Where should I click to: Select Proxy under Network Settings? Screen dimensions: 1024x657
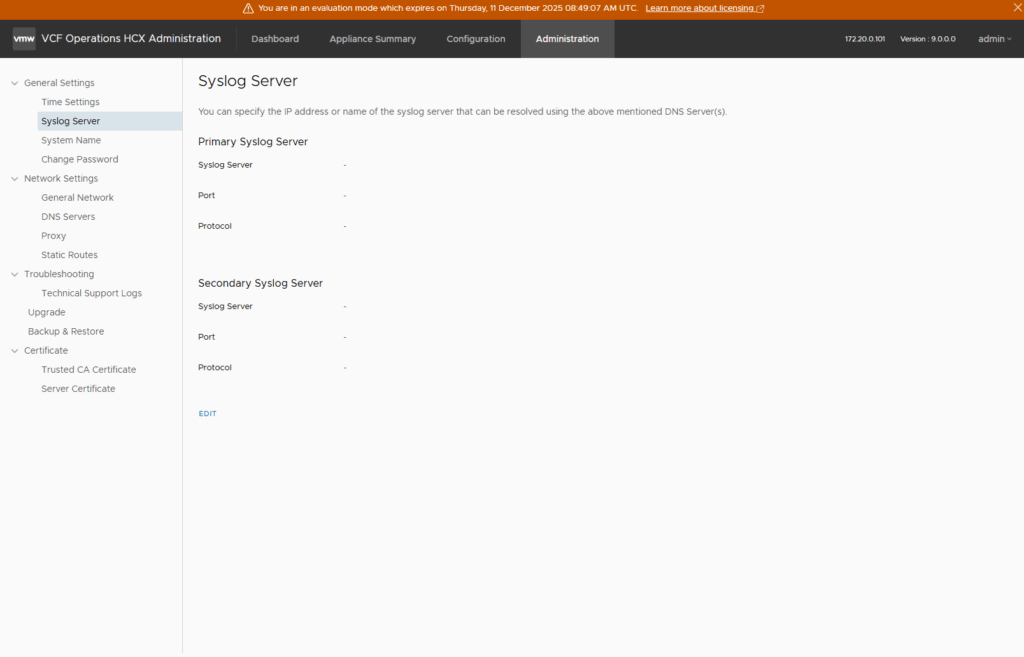click(x=53, y=236)
